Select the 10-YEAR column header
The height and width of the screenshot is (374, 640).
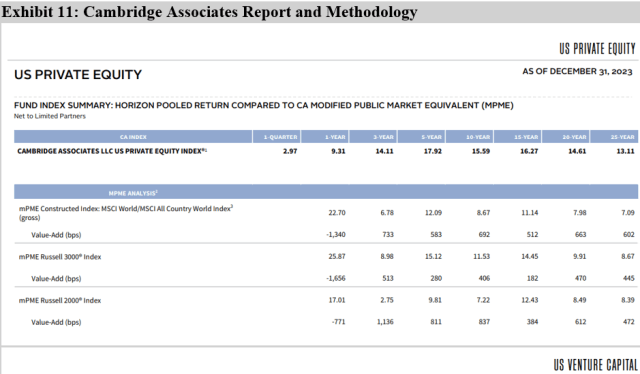pos(470,137)
